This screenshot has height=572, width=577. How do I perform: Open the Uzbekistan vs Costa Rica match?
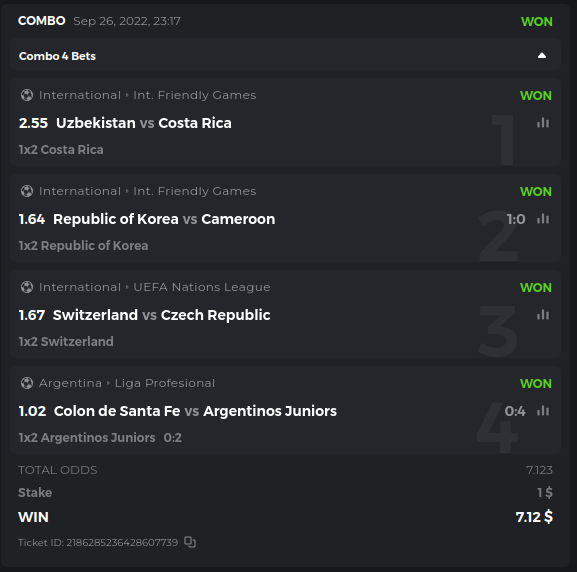coord(144,123)
